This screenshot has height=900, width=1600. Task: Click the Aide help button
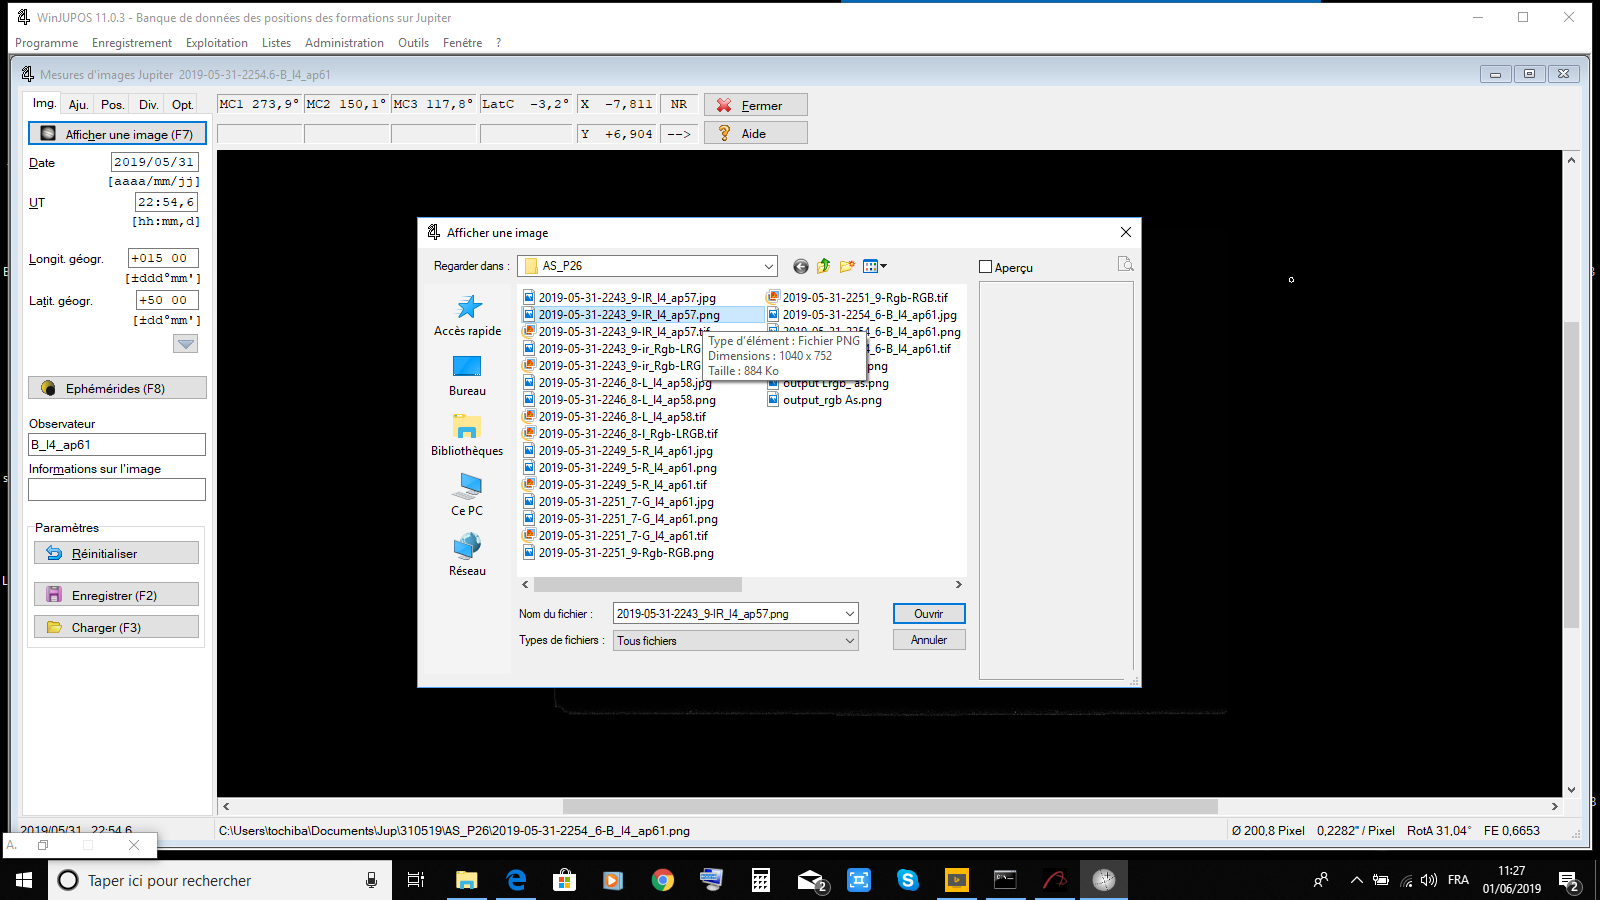click(x=756, y=133)
